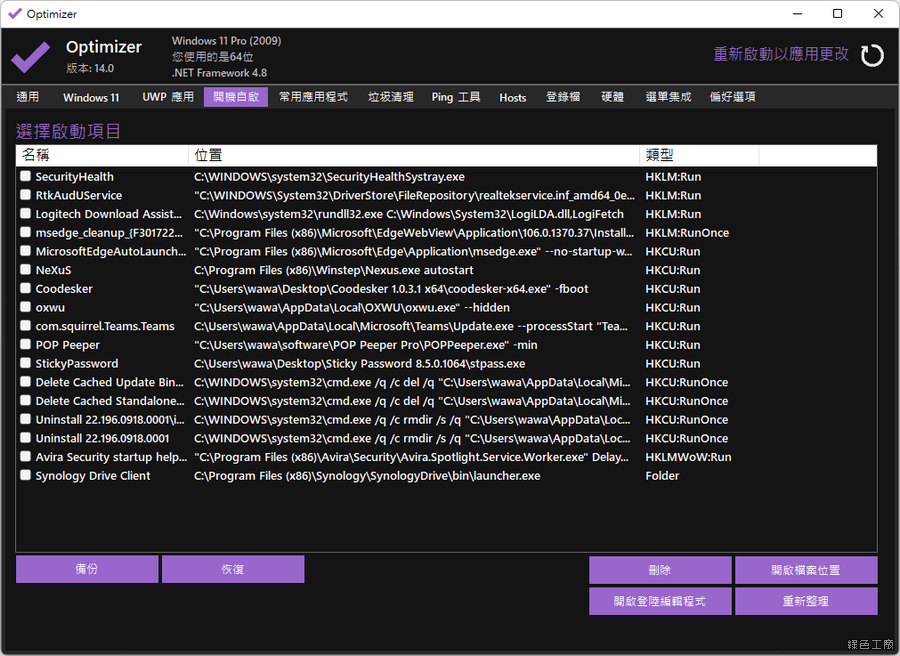Tick the StickyPassword checkbox
Image resolution: width=900 pixels, height=656 pixels.
pos(26,364)
